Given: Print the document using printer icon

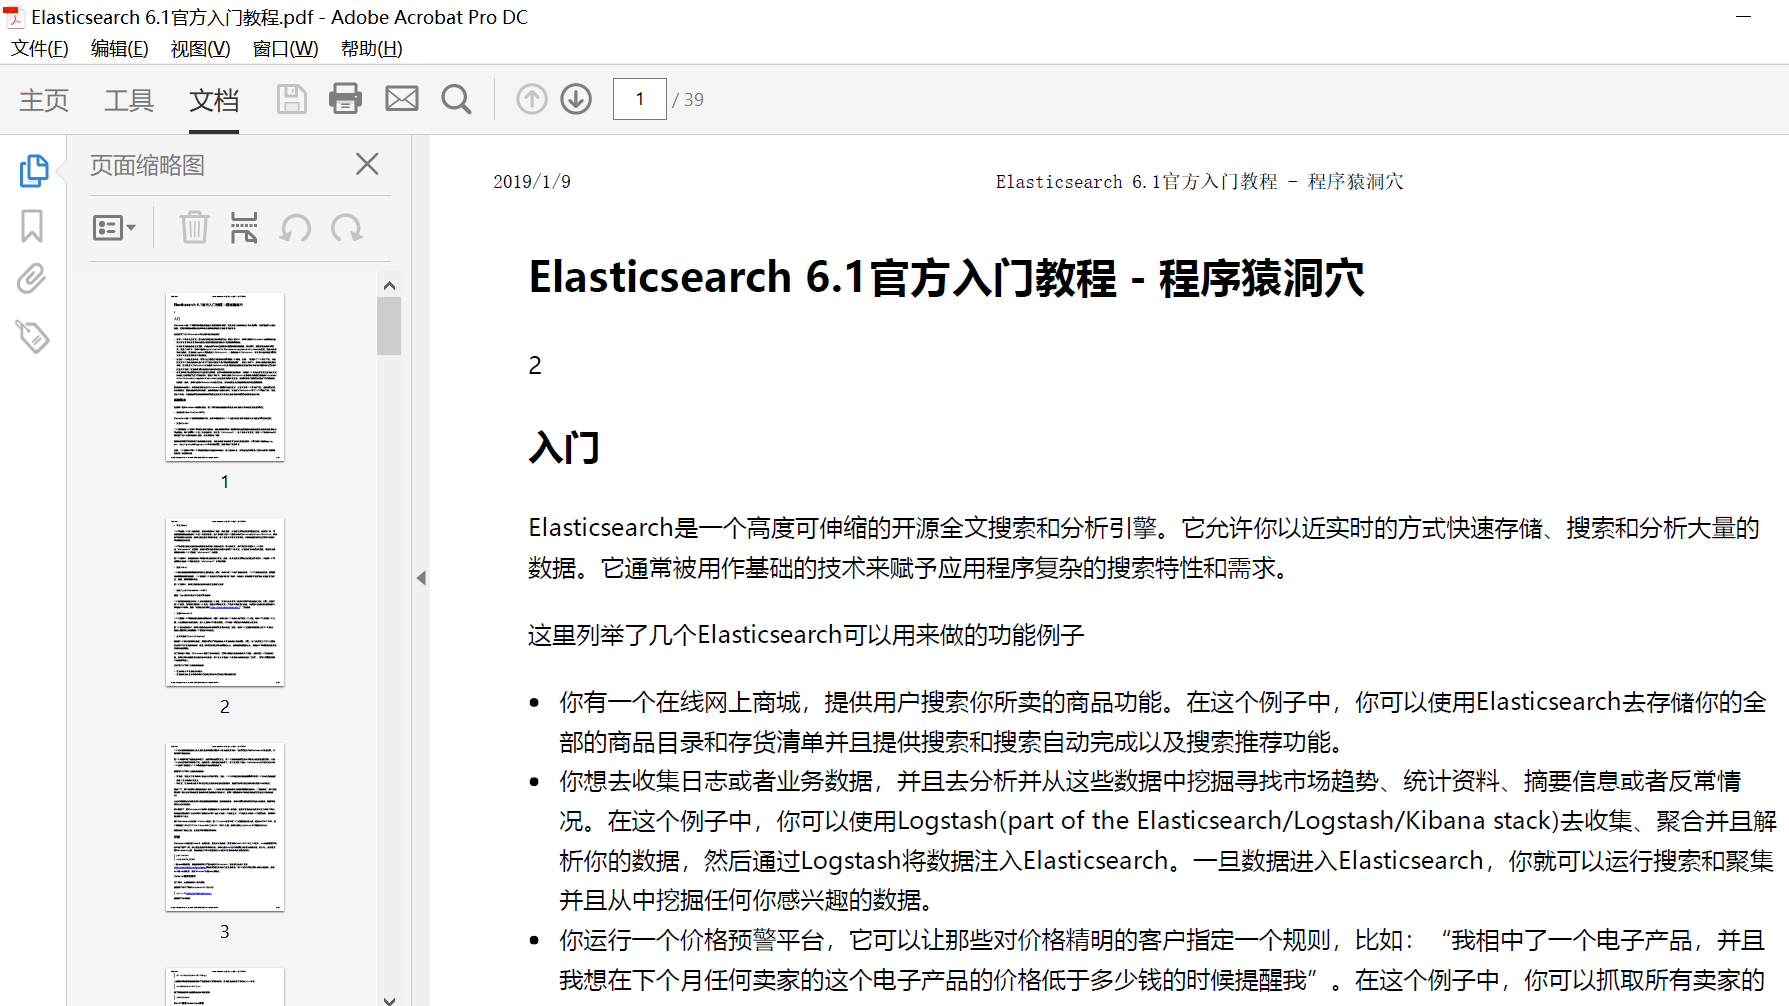Looking at the screenshot, I should [x=345, y=99].
